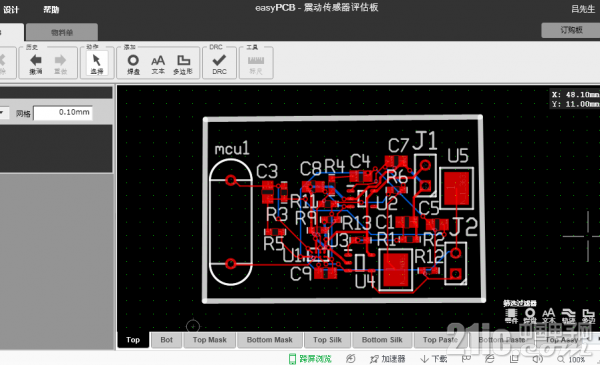Click the leaf-shaped icon beside 跨屏浏览
This screenshot has height=365, width=600.
tap(351, 359)
